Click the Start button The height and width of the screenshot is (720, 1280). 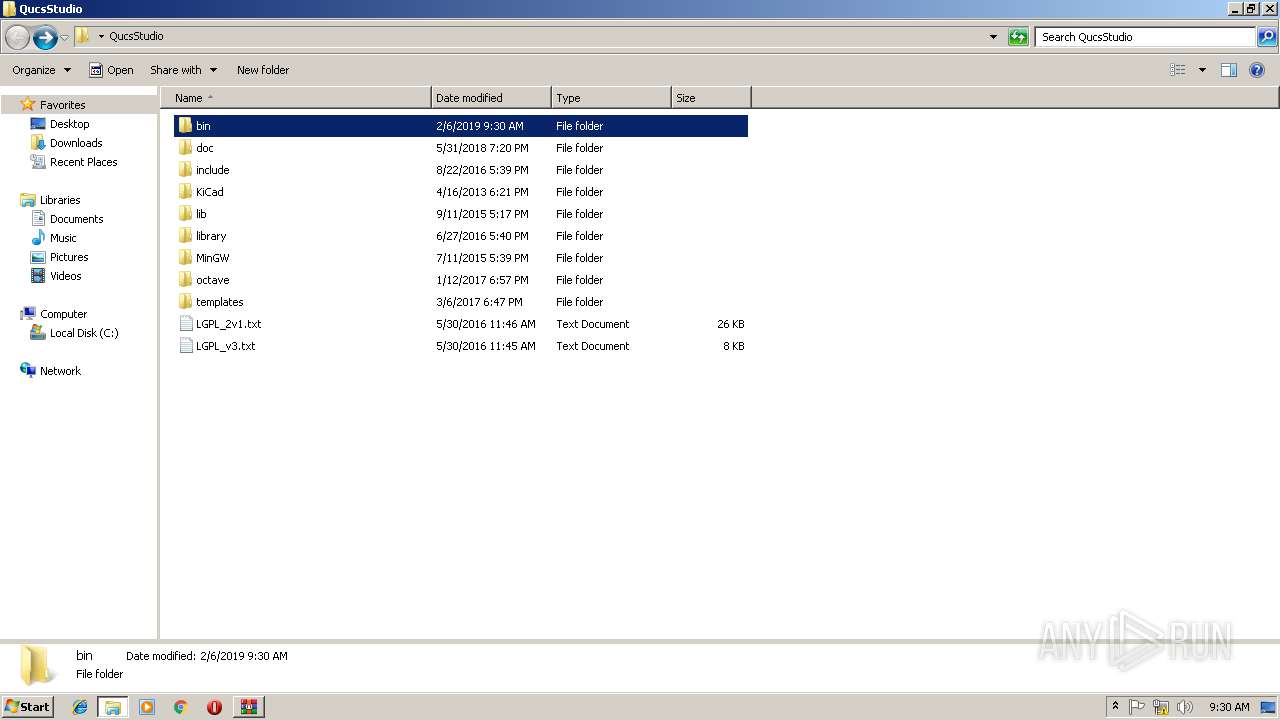tap(28, 707)
